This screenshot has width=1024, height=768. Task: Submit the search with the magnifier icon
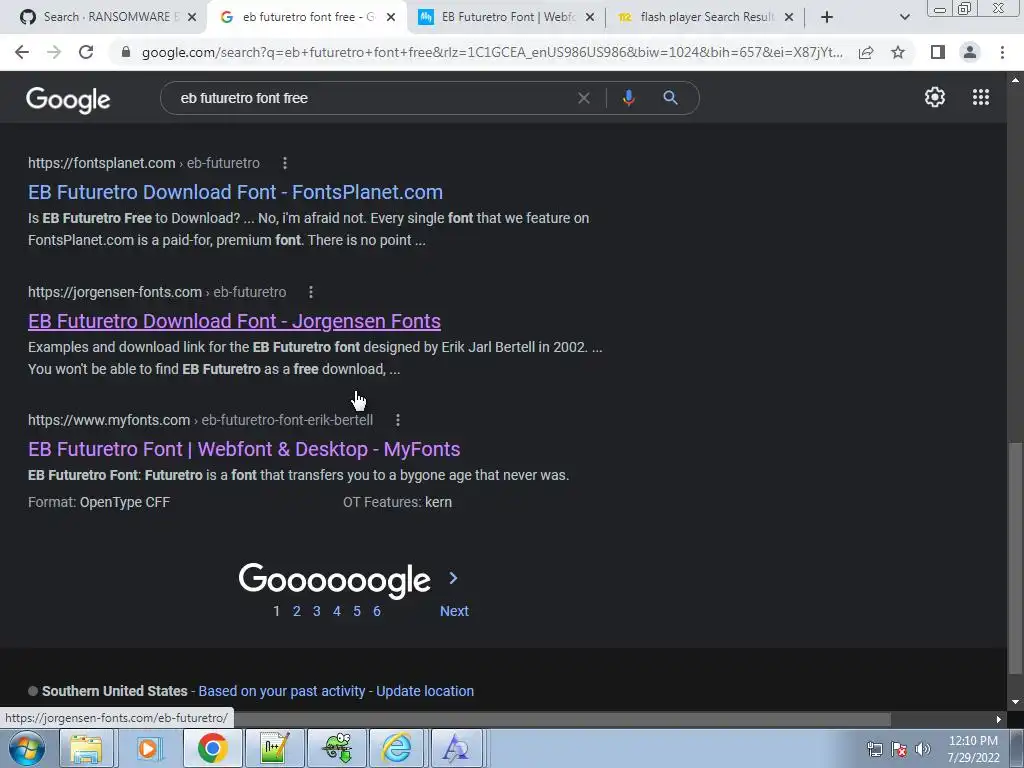[670, 98]
